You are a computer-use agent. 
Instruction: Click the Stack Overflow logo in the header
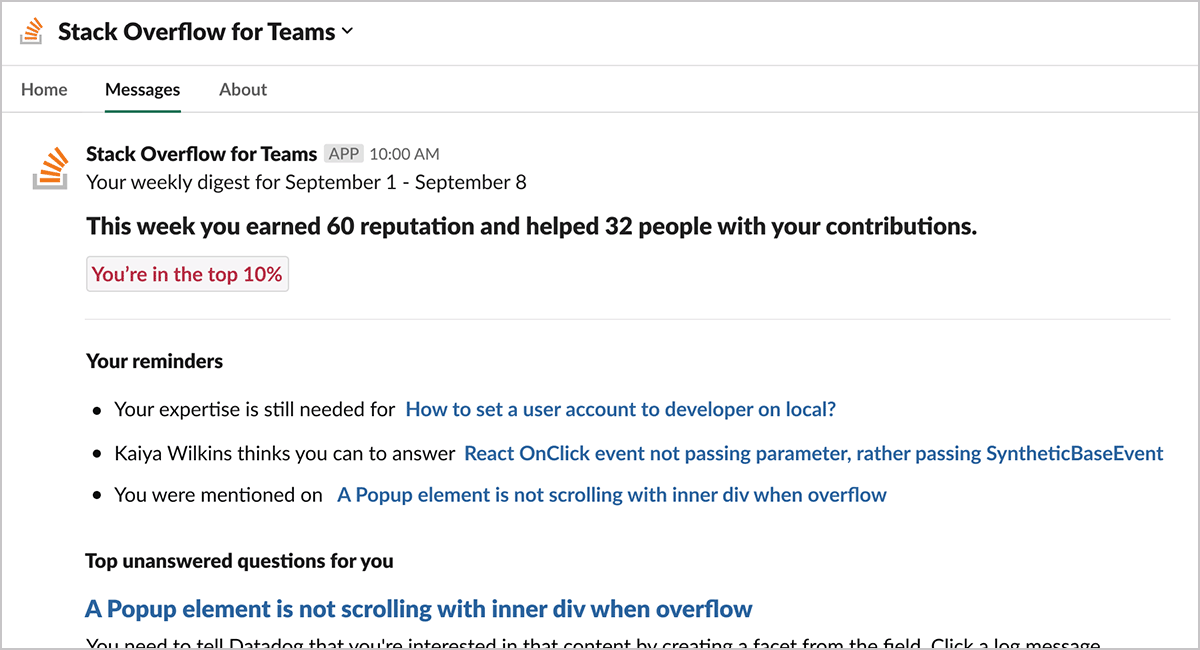[33, 32]
